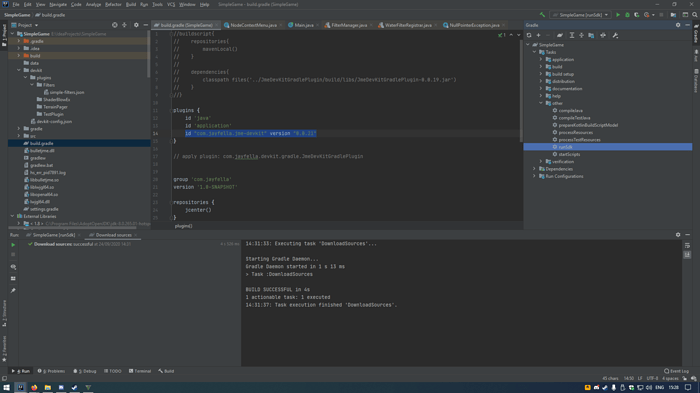Open Run panel gear settings
The image size is (700, 393).
(x=678, y=235)
